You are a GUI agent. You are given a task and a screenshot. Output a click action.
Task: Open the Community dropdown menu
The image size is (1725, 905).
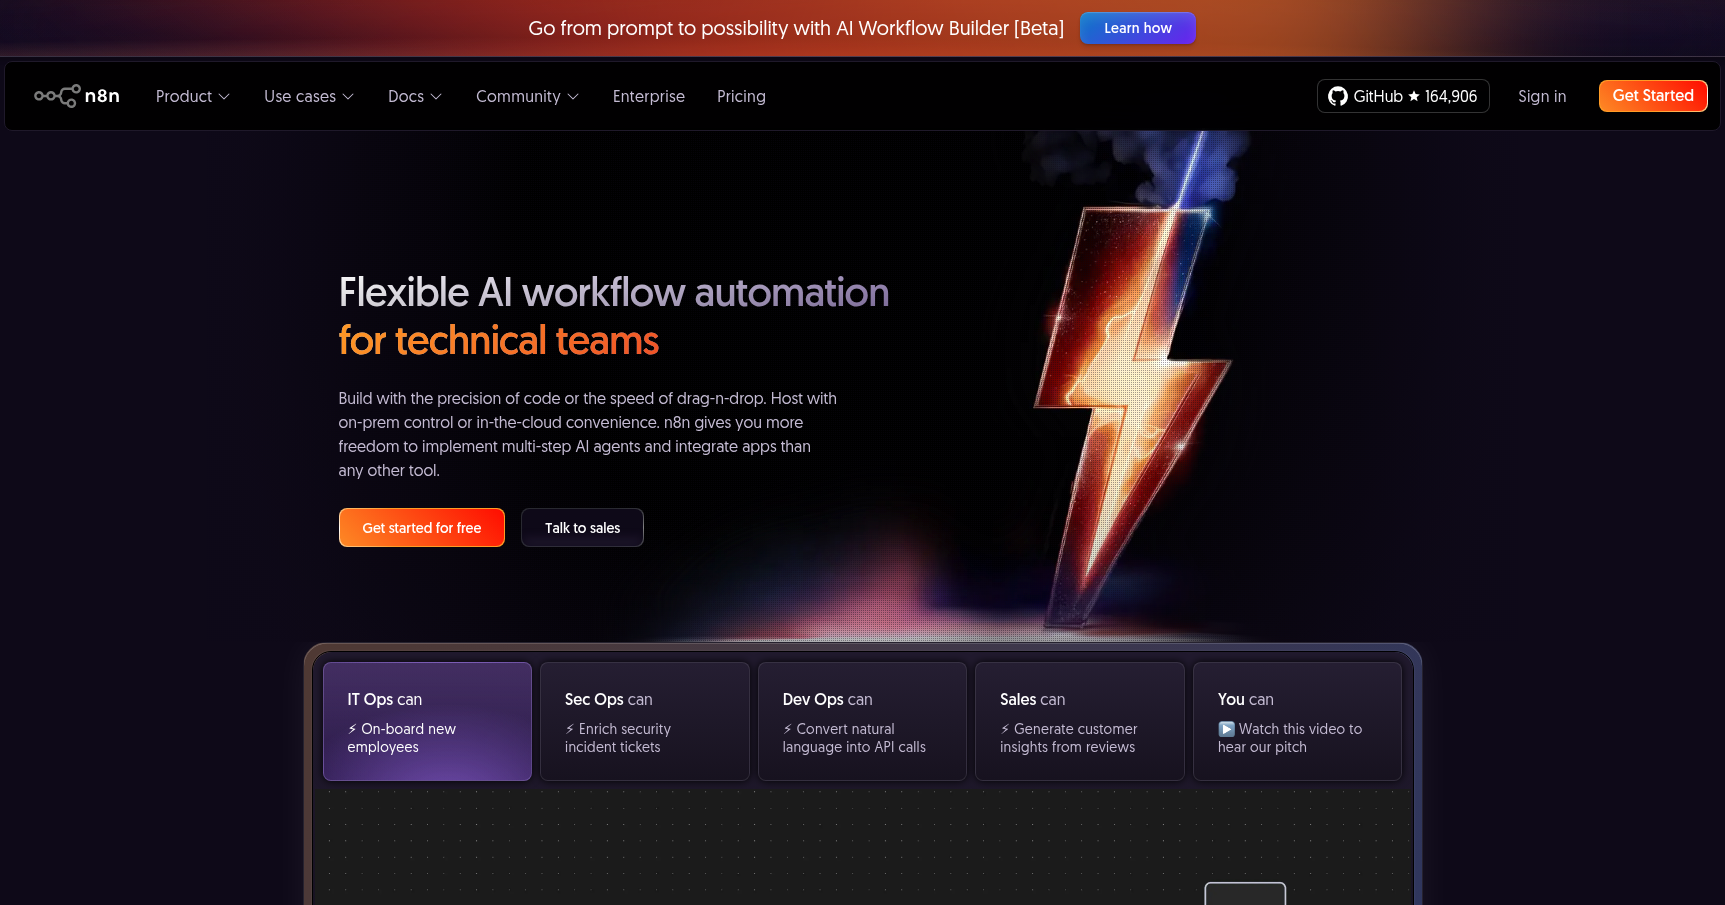point(527,96)
